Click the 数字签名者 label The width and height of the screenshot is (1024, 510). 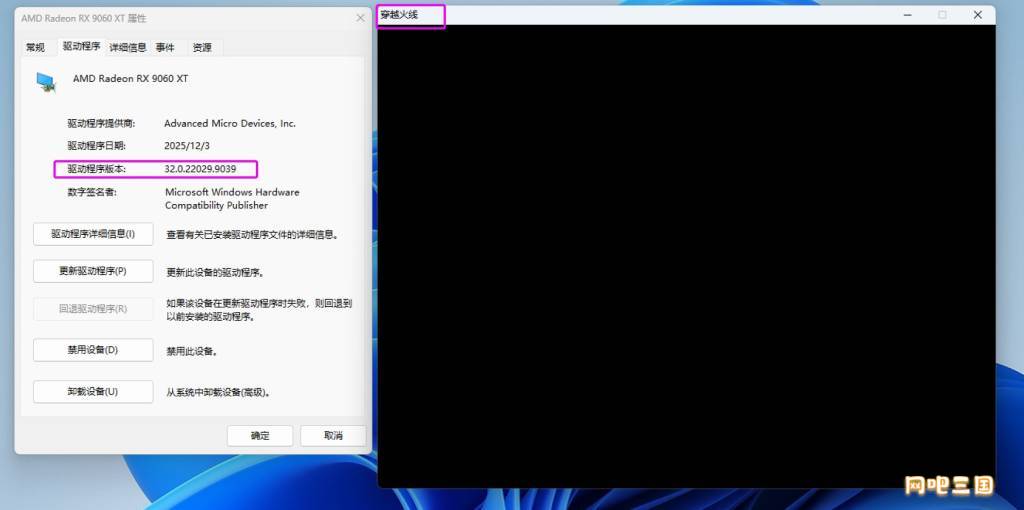(92, 192)
